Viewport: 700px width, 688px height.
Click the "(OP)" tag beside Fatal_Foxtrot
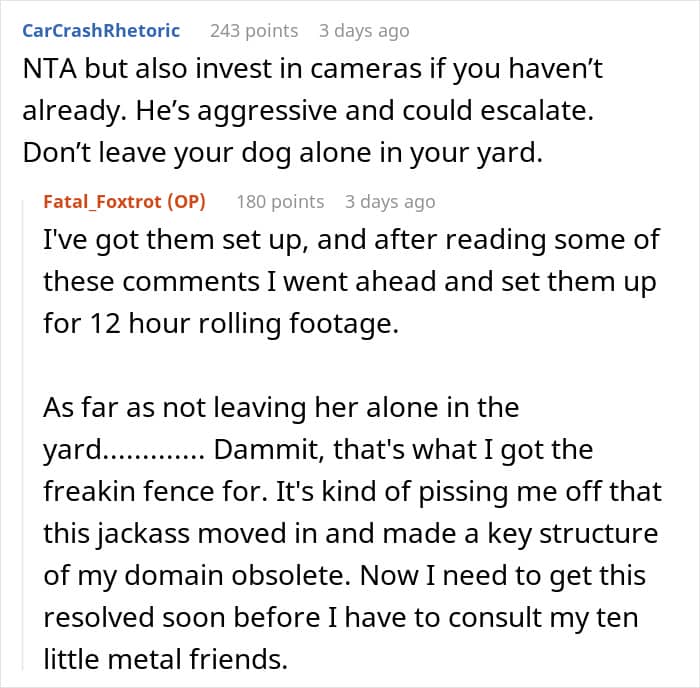[186, 201]
